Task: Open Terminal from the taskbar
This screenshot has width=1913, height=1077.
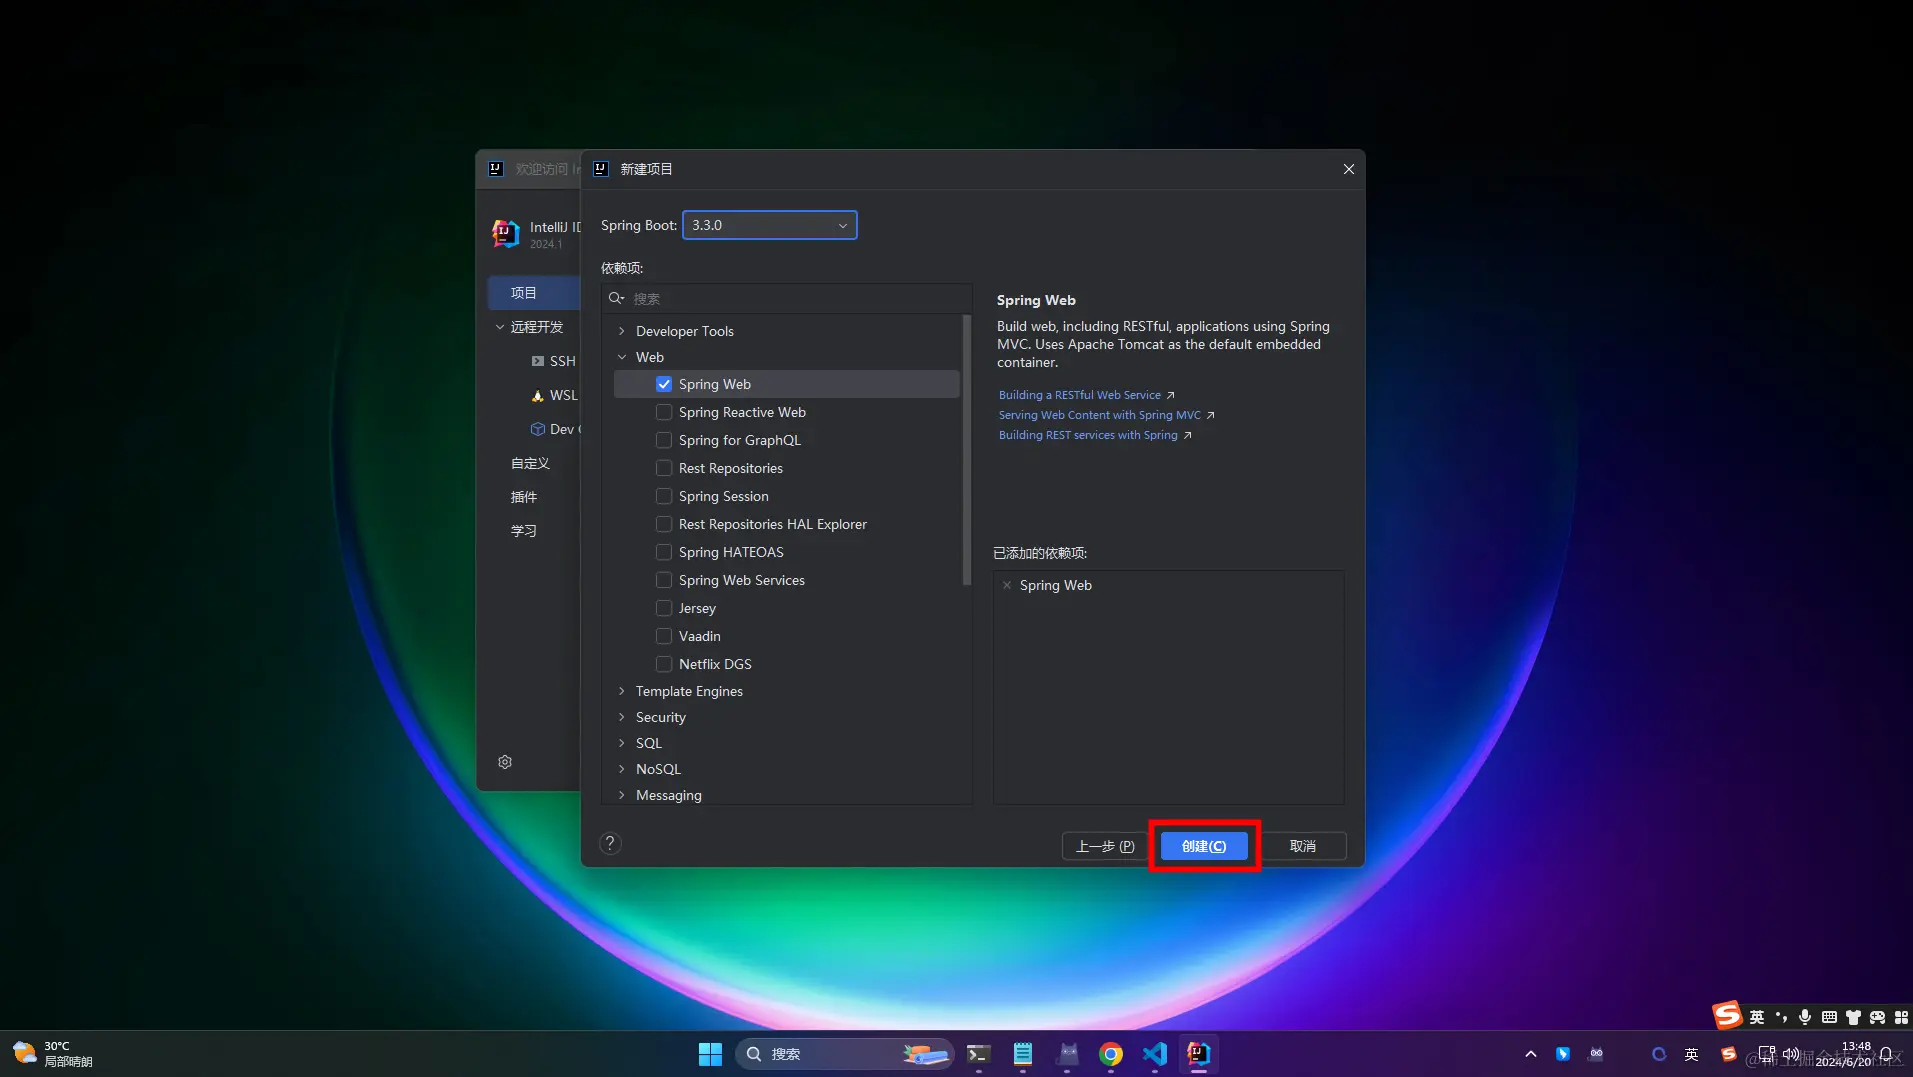Action: [978, 1054]
